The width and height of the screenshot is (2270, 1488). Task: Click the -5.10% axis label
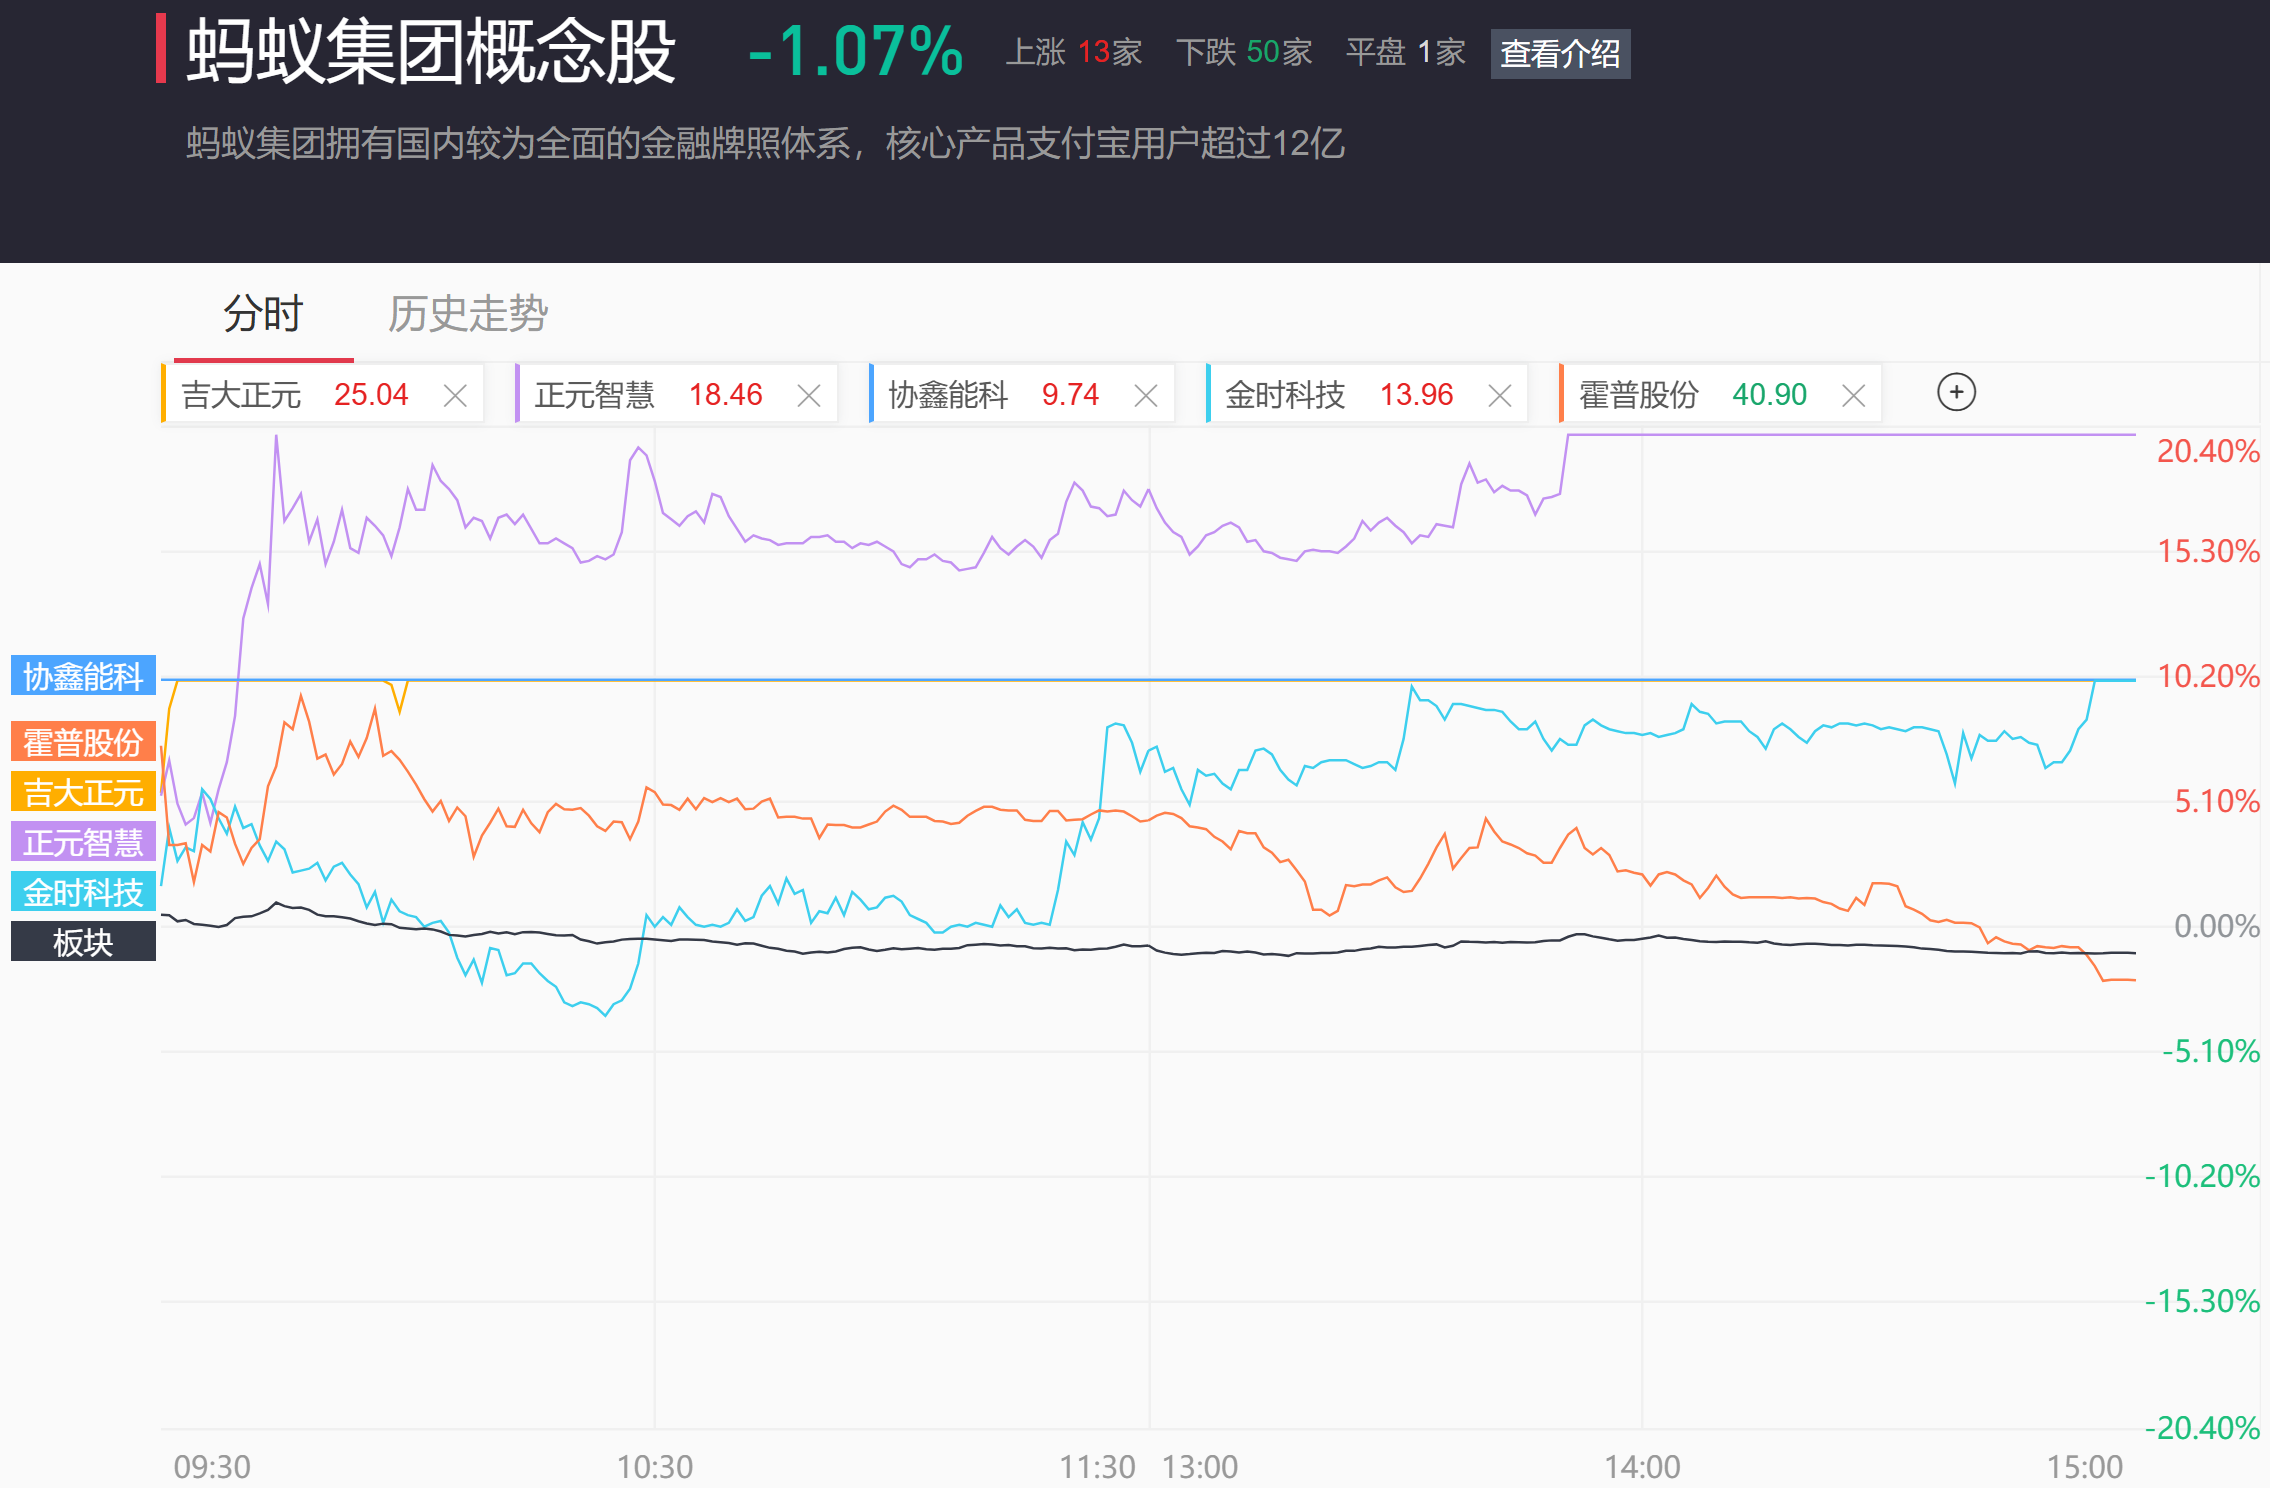(x=2210, y=1051)
